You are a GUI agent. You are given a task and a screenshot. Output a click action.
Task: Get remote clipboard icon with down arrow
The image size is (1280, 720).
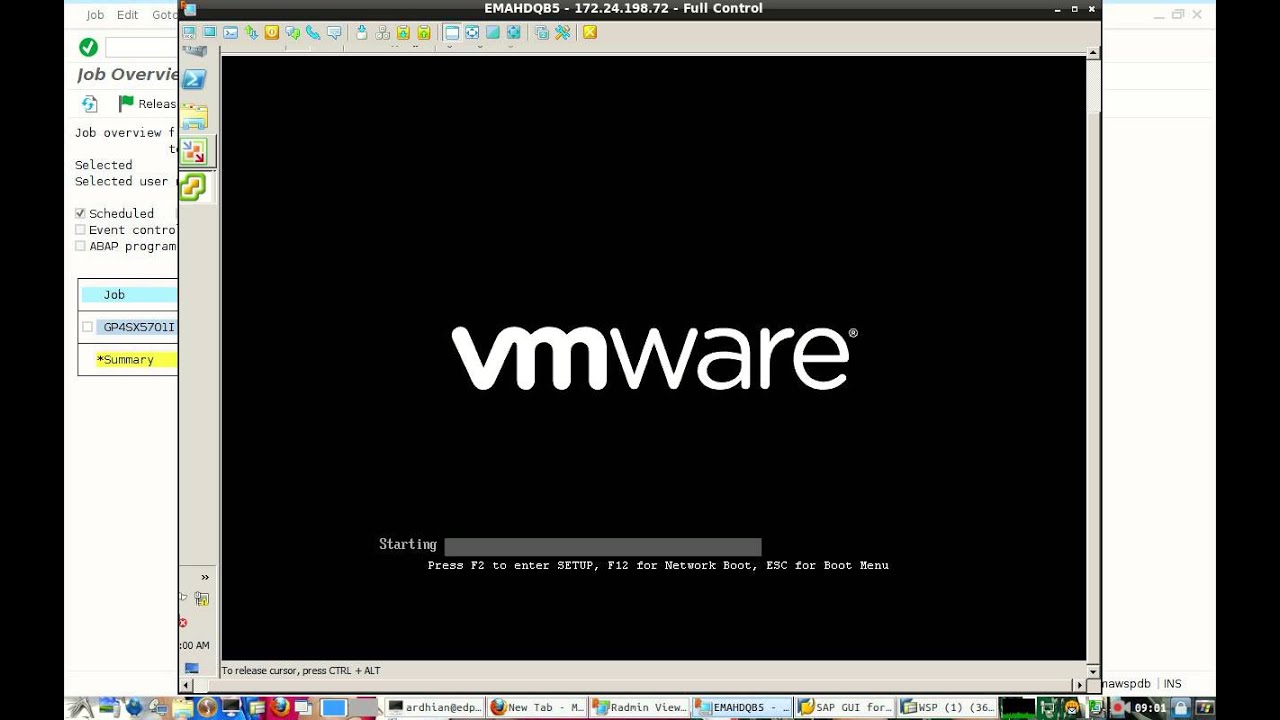[403, 32]
